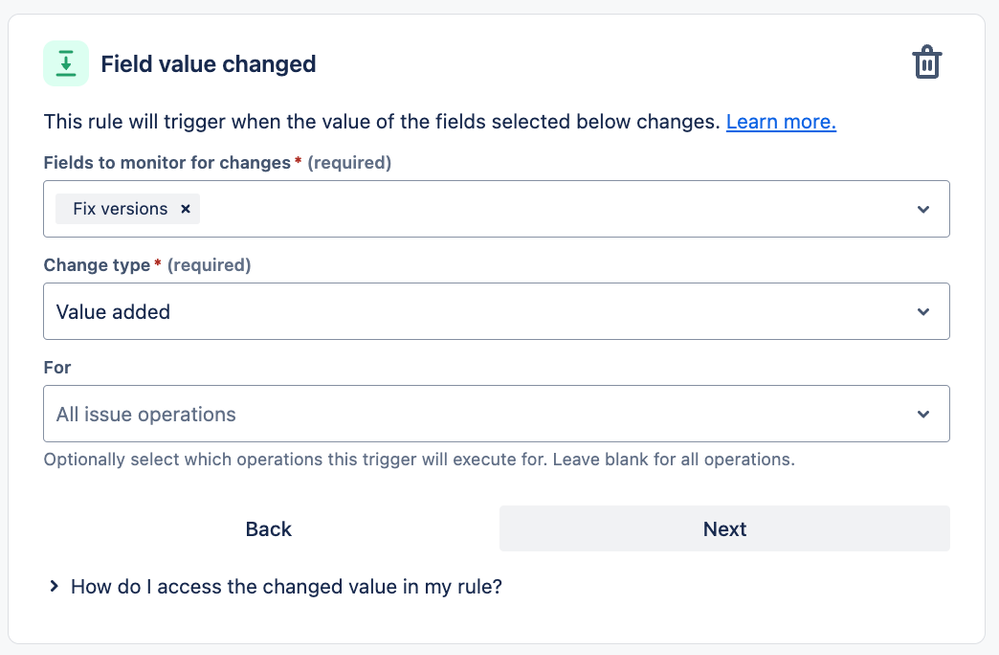Remove the Fix versions tag

click(x=185, y=209)
